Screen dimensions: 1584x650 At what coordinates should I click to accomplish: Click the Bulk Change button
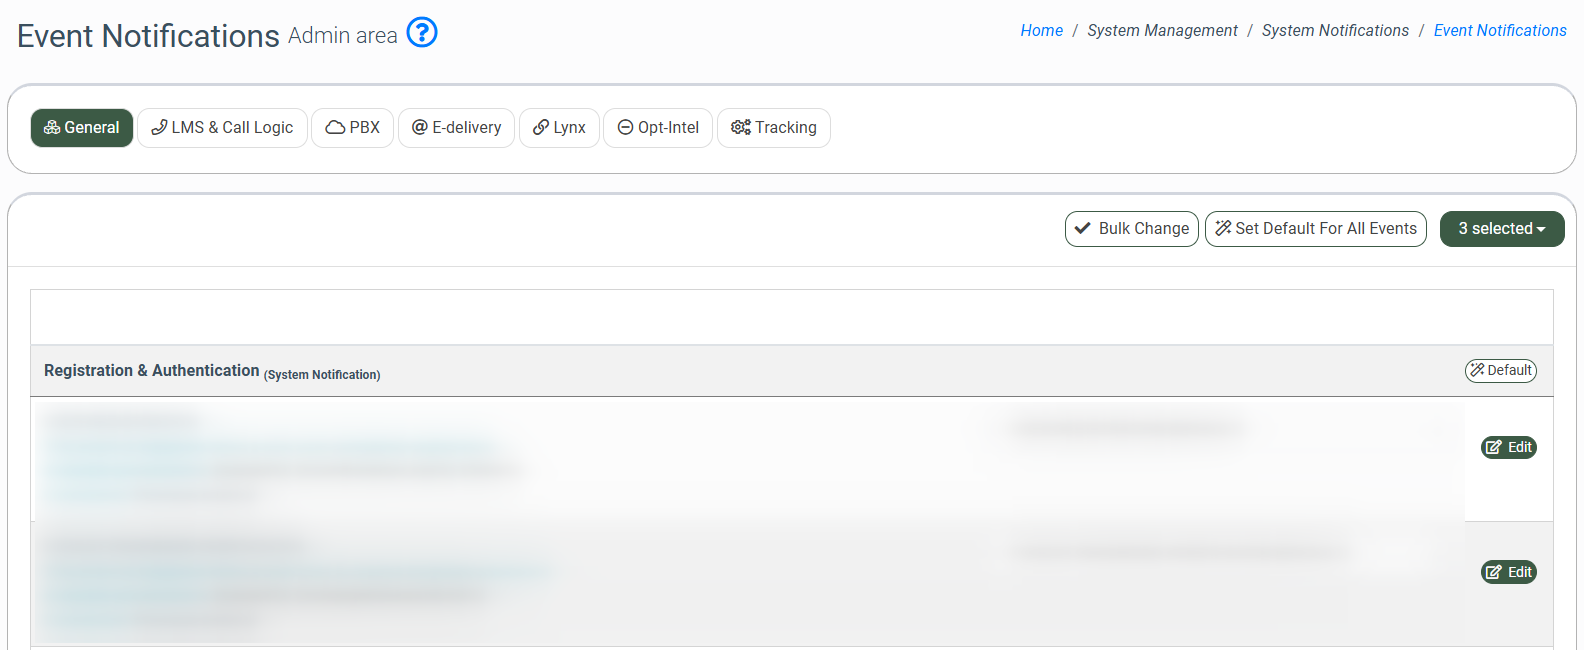click(1131, 229)
